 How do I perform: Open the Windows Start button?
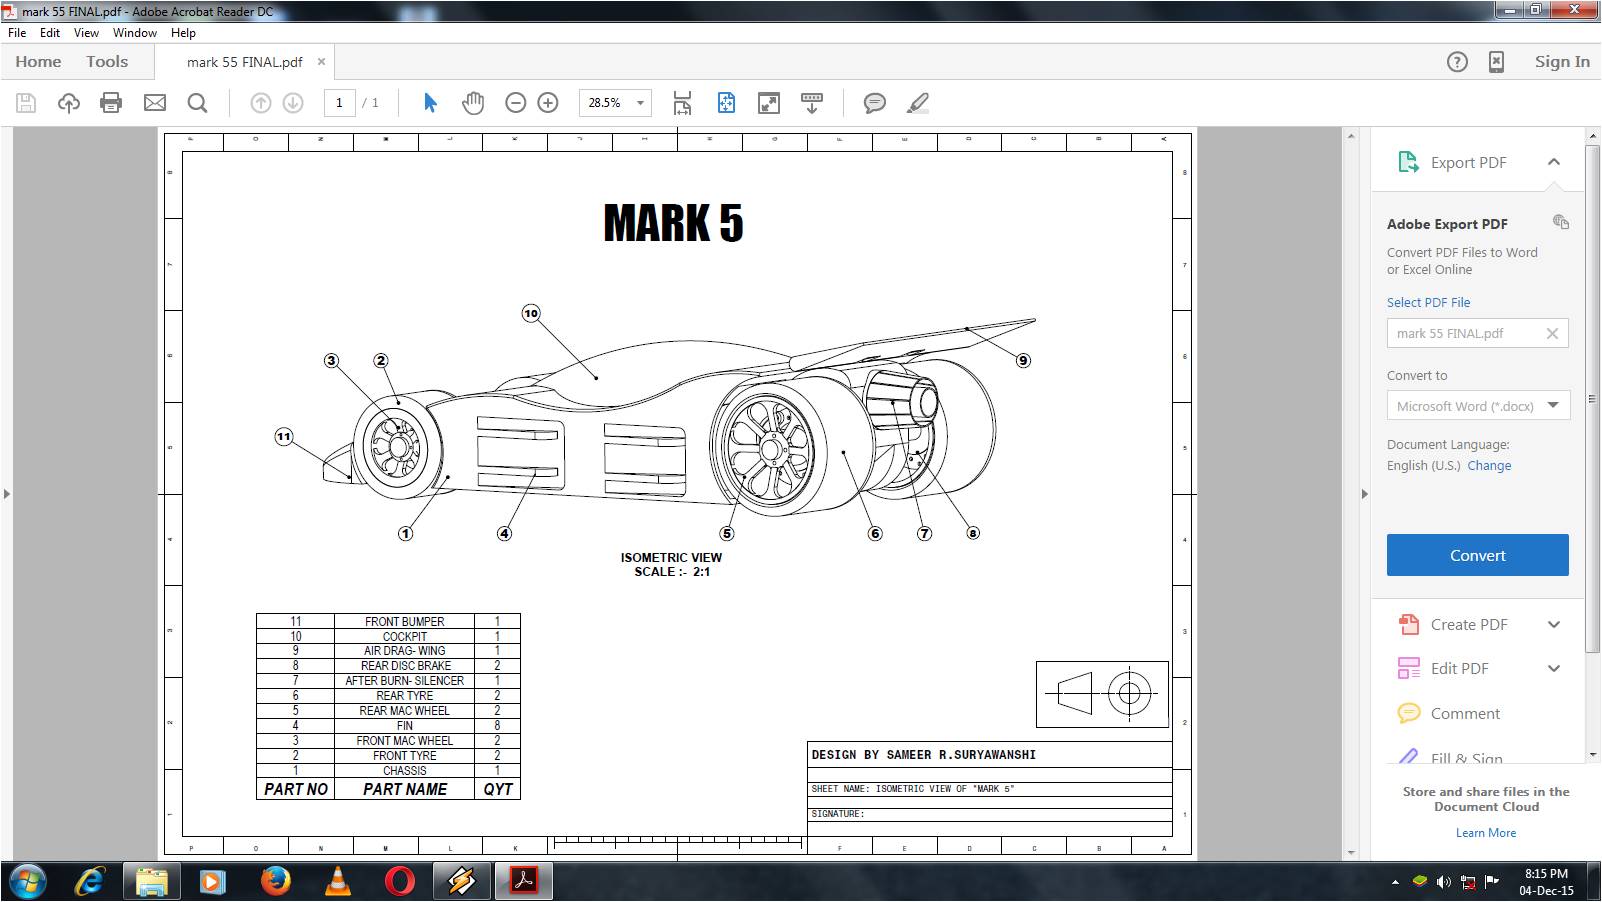point(27,881)
